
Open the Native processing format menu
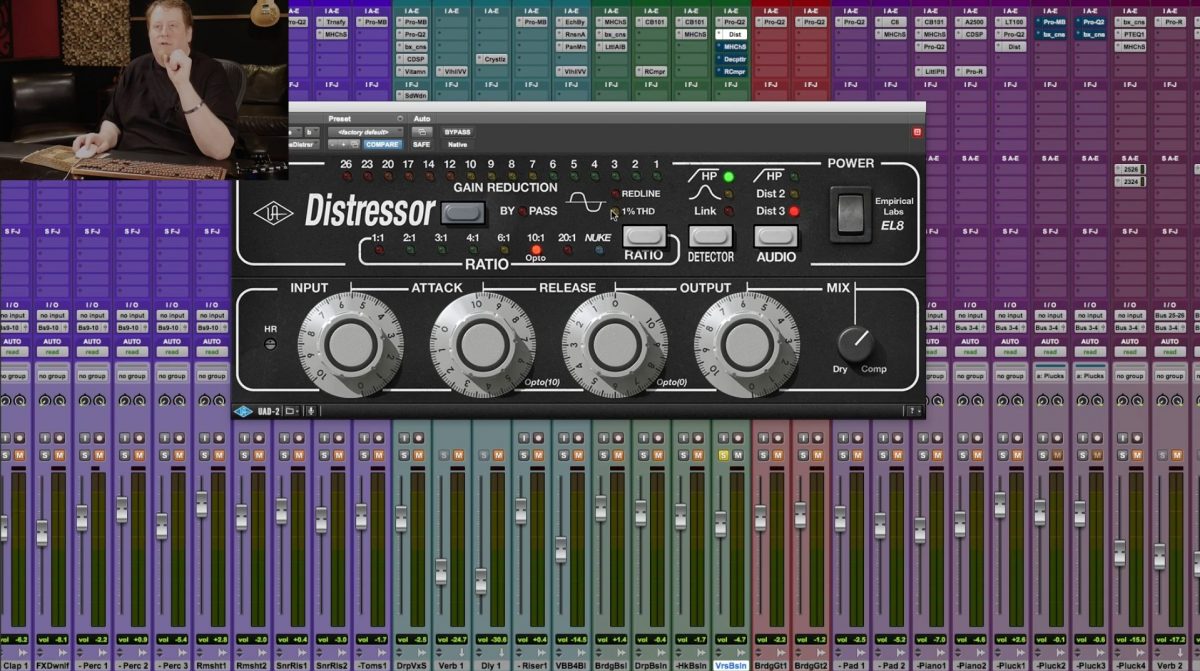pos(456,145)
